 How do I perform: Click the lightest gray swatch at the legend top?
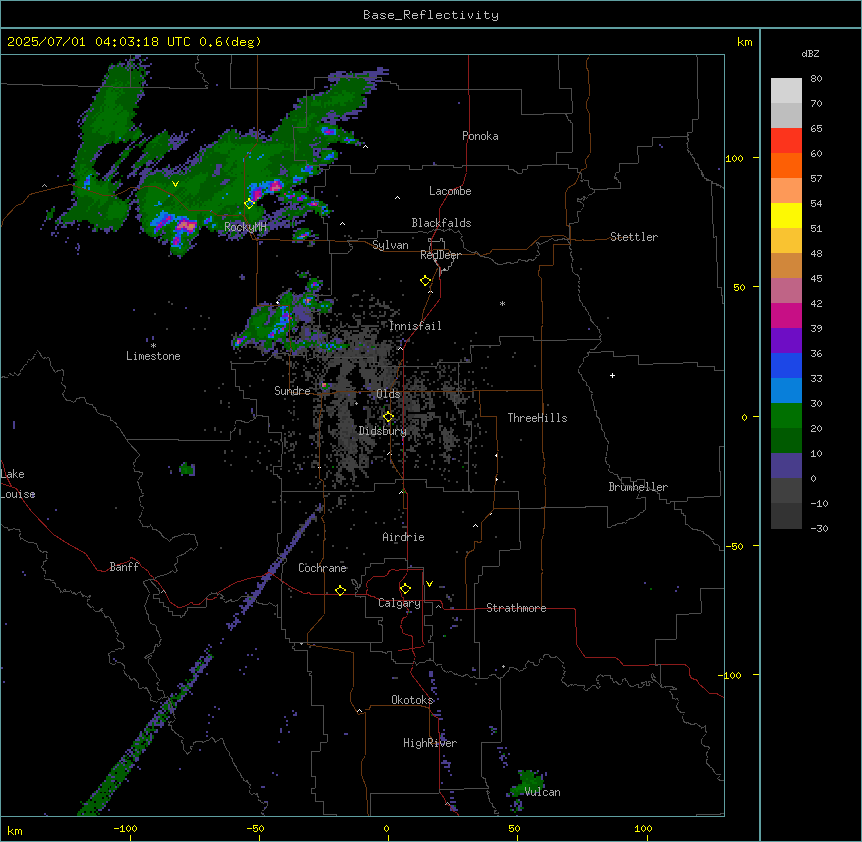pyautogui.click(x=786, y=90)
